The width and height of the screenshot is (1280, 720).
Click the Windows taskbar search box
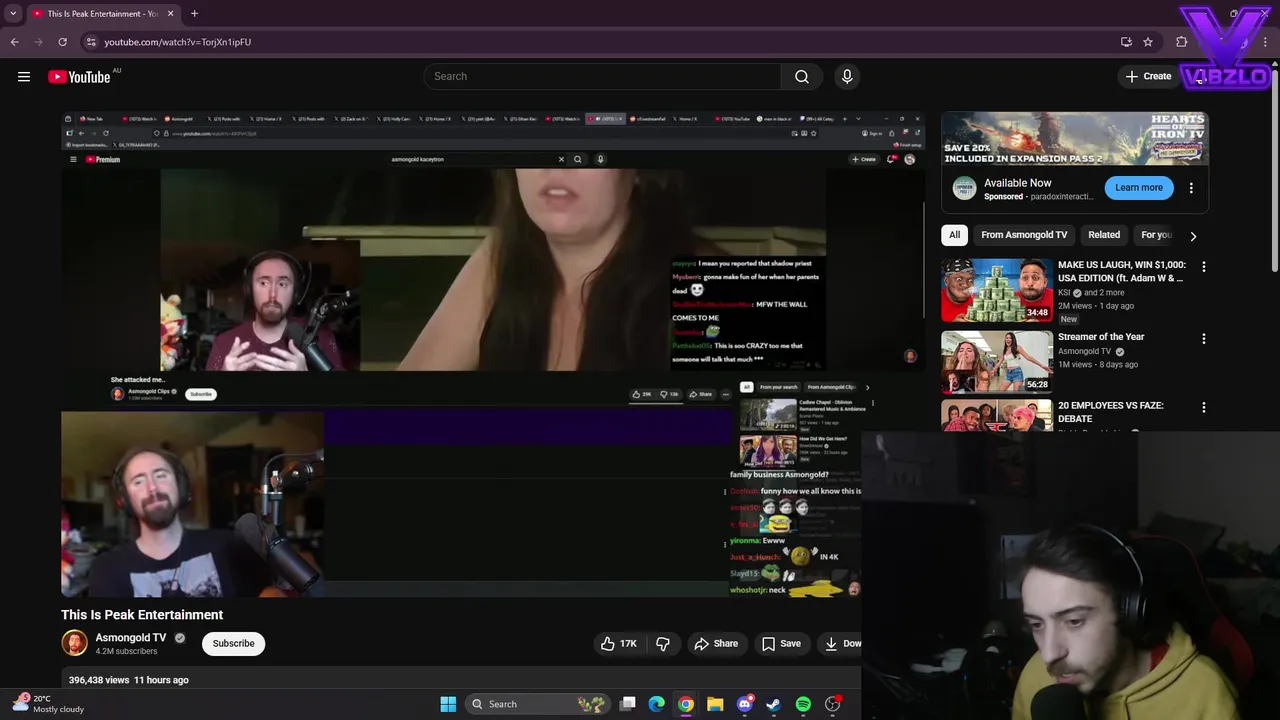[538, 704]
